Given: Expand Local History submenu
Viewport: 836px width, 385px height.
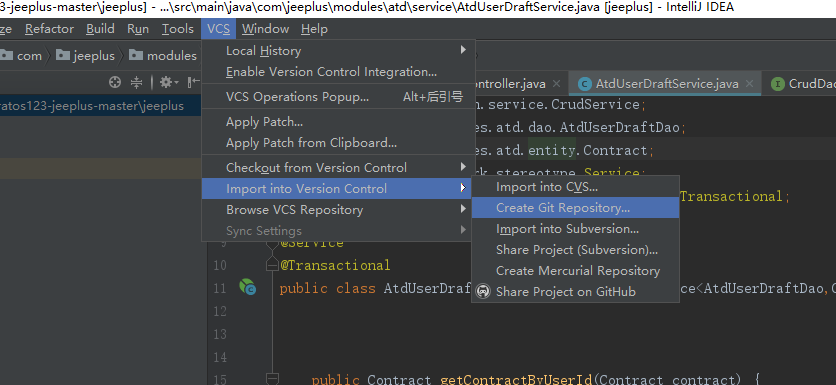Looking at the screenshot, I should coord(338,51).
